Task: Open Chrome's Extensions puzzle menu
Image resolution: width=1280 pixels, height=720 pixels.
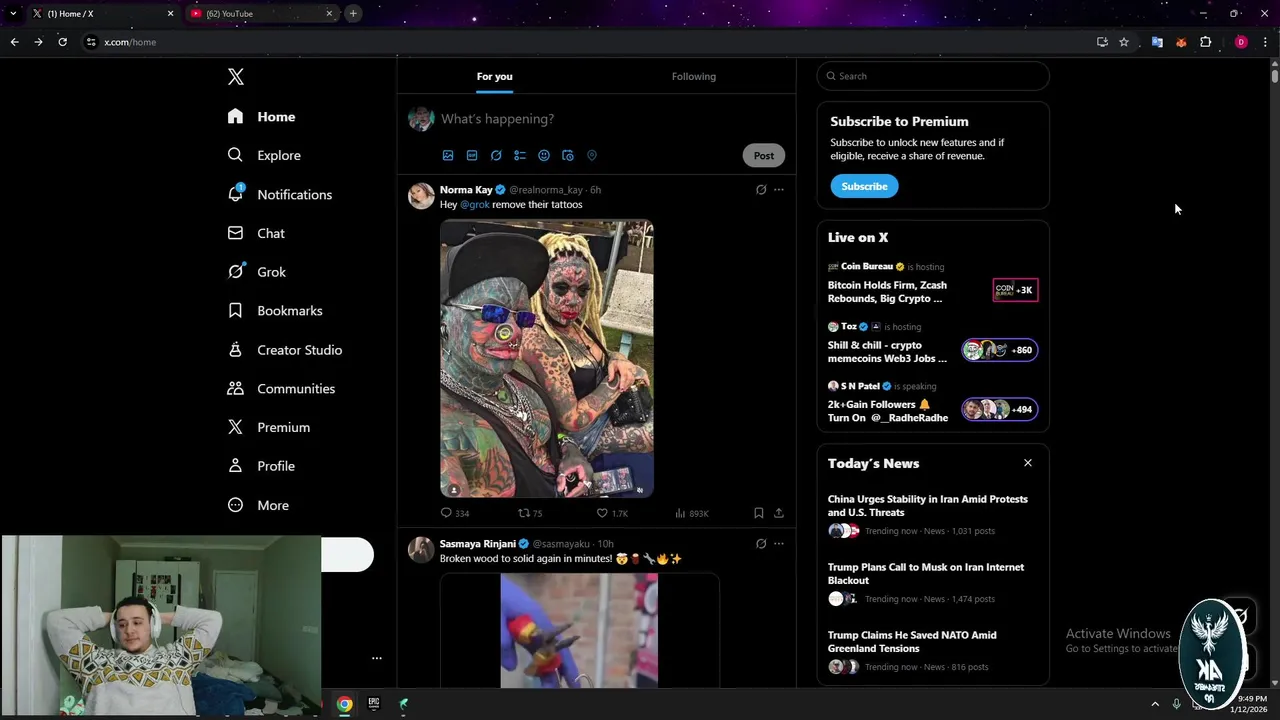Action: [1205, 42]
